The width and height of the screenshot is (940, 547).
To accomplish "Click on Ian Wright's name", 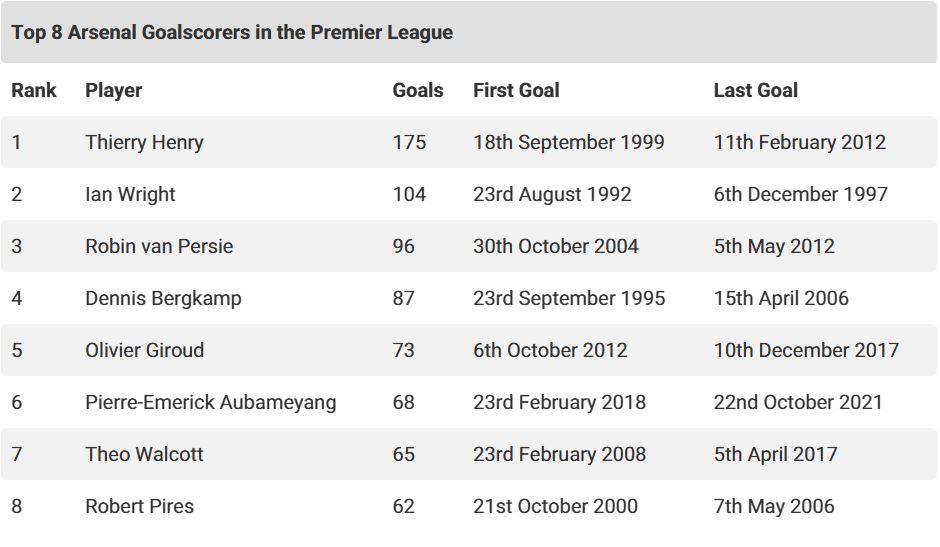I will point(130,194).
